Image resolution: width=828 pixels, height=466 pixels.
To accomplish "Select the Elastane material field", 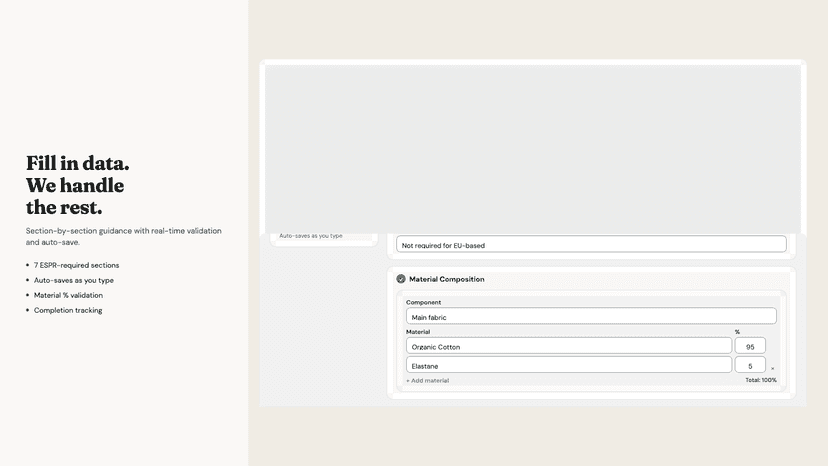I will [x=569, y=365].
